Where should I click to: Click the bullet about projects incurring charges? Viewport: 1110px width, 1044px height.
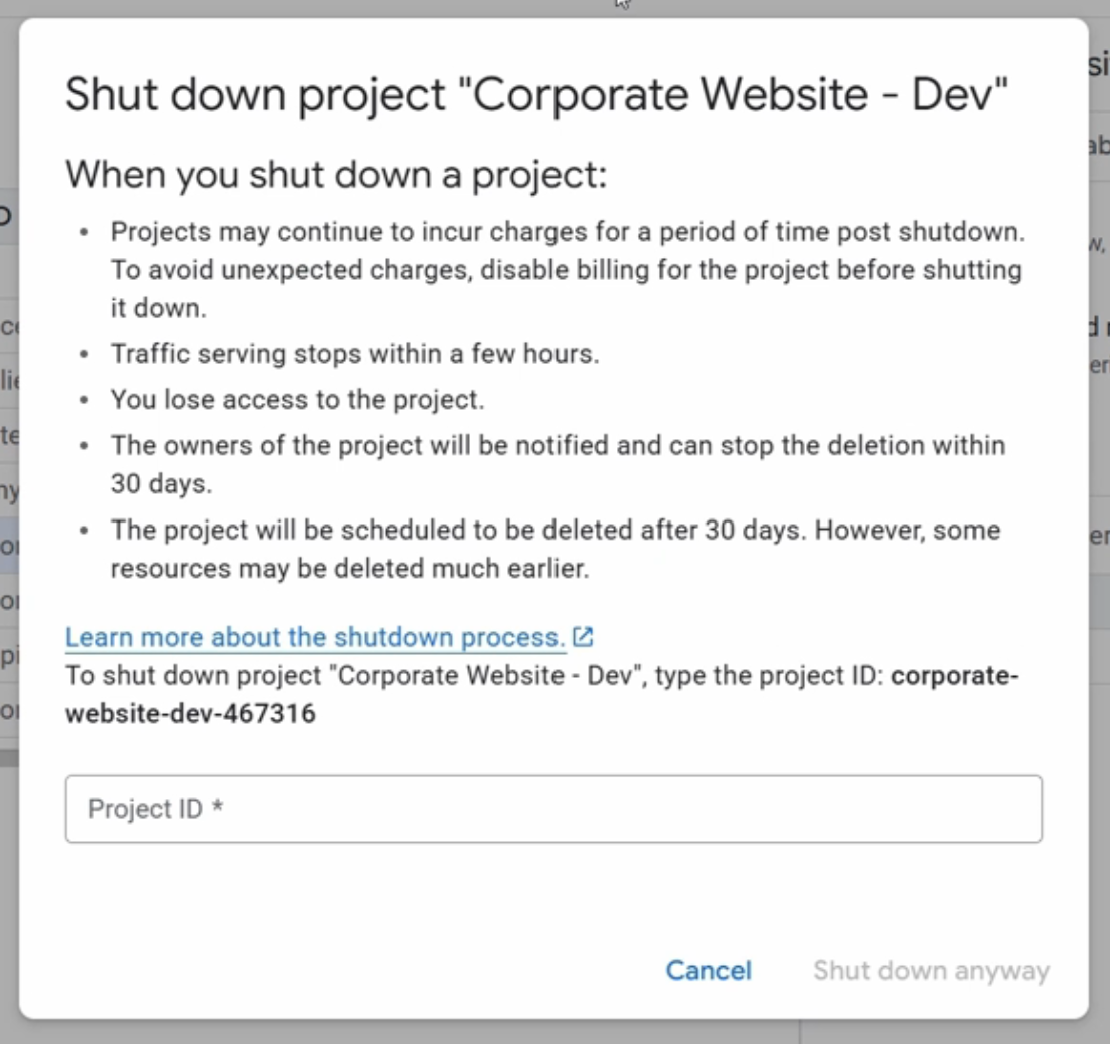tap(568, 270)
